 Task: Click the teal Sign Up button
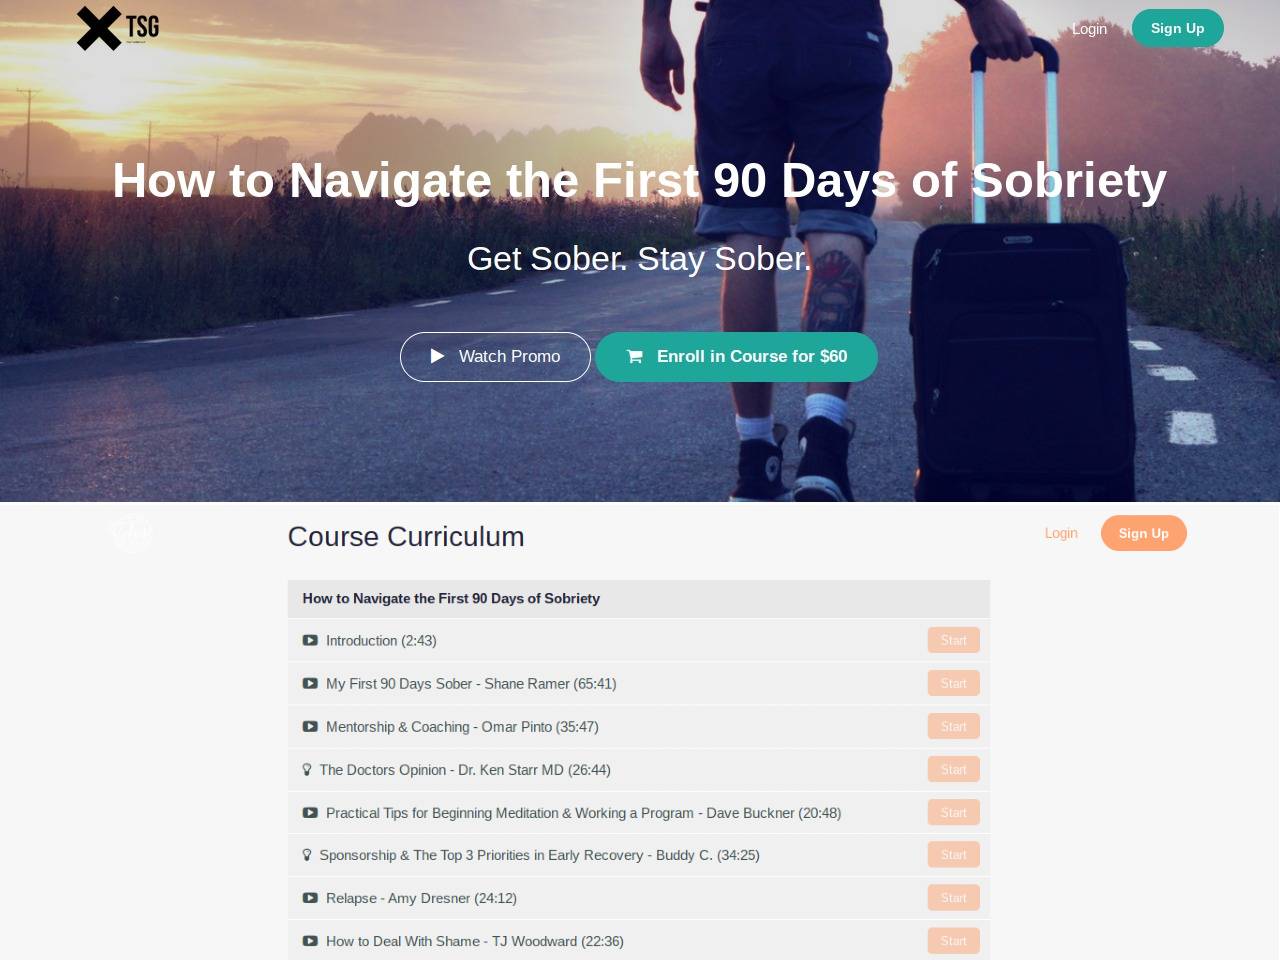[x=1177, y=28]
